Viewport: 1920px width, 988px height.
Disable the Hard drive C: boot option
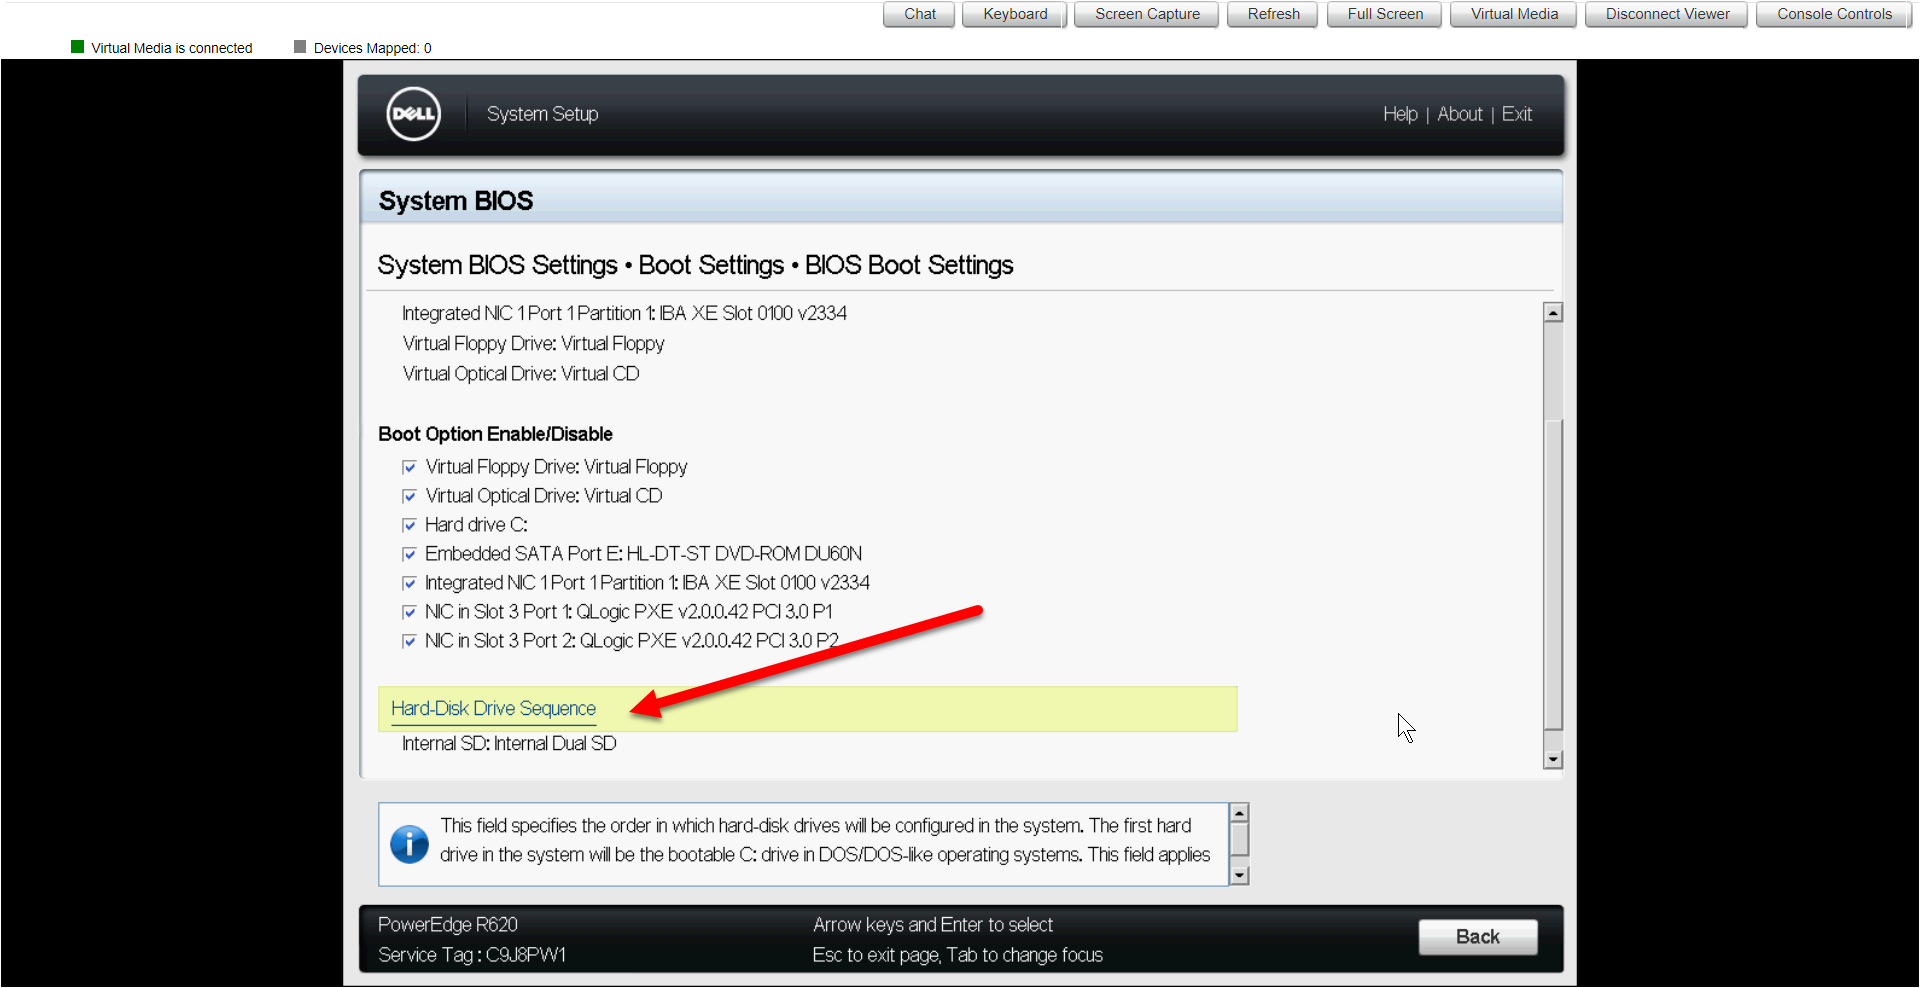[409, 525]
